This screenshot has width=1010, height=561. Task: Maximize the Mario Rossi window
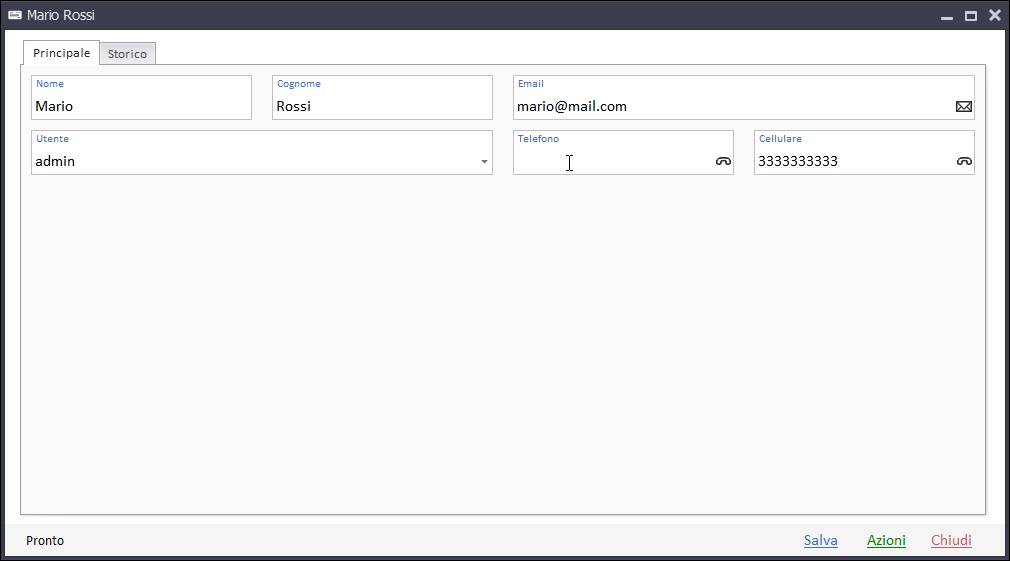(970, 16)
